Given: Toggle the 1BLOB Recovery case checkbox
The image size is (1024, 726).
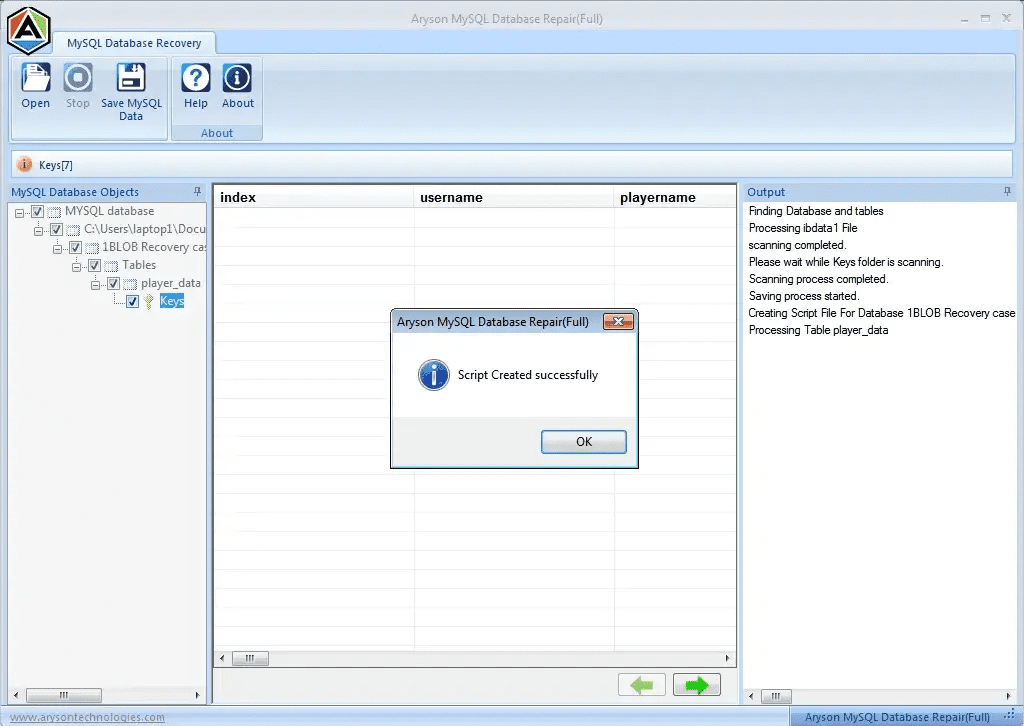Looking at the screenshot, I should coord(76,247).
